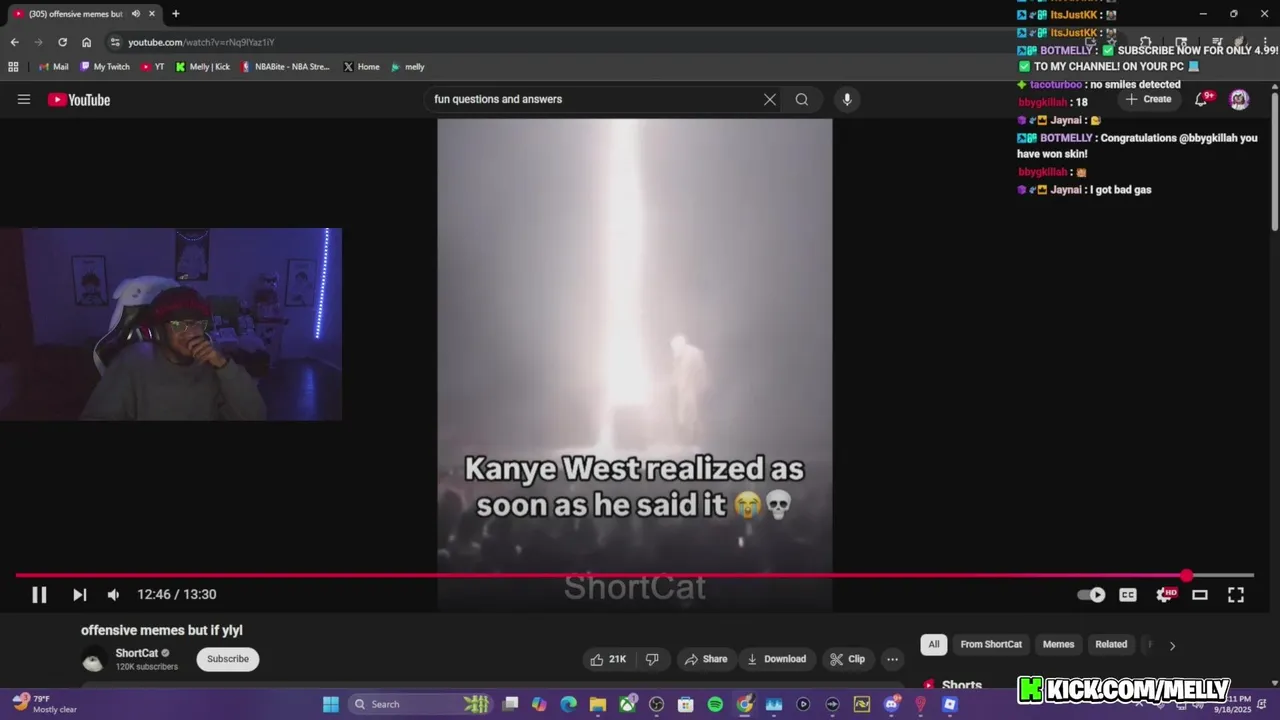Open the player settings gear
Image resolution: width=1280 pixels, height=720 pixels.
[1165, 595]
